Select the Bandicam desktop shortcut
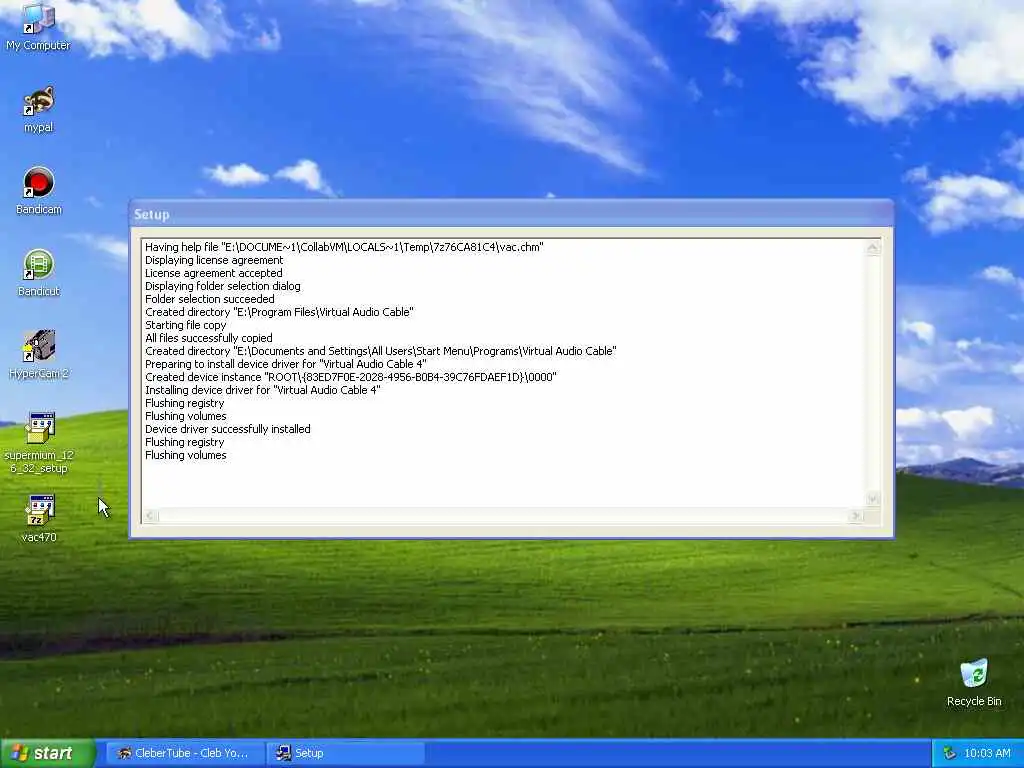The image size is (1024, 768). coord(39,191)
